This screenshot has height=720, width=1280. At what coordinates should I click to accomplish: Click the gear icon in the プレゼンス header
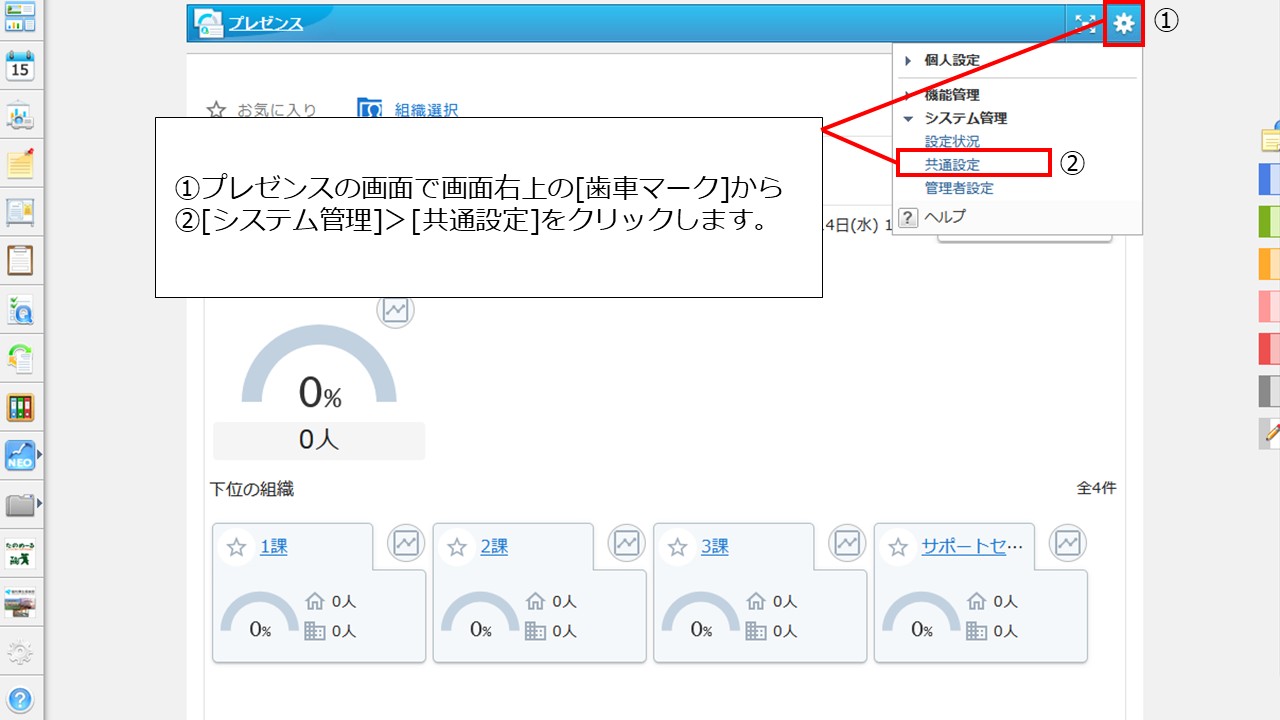coord(1124,23)
